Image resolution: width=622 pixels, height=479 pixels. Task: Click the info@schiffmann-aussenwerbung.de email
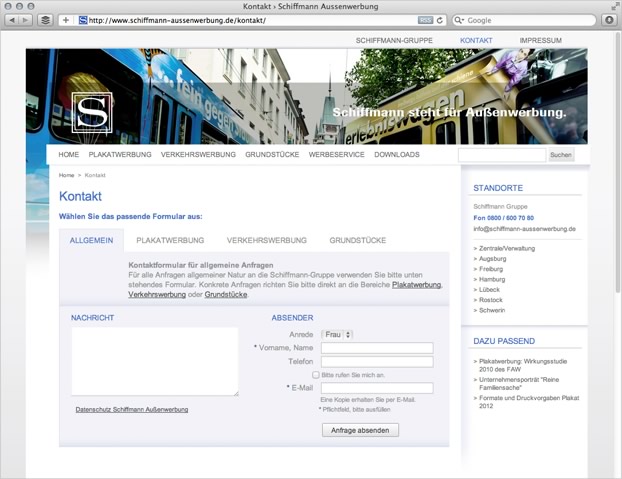524,229
